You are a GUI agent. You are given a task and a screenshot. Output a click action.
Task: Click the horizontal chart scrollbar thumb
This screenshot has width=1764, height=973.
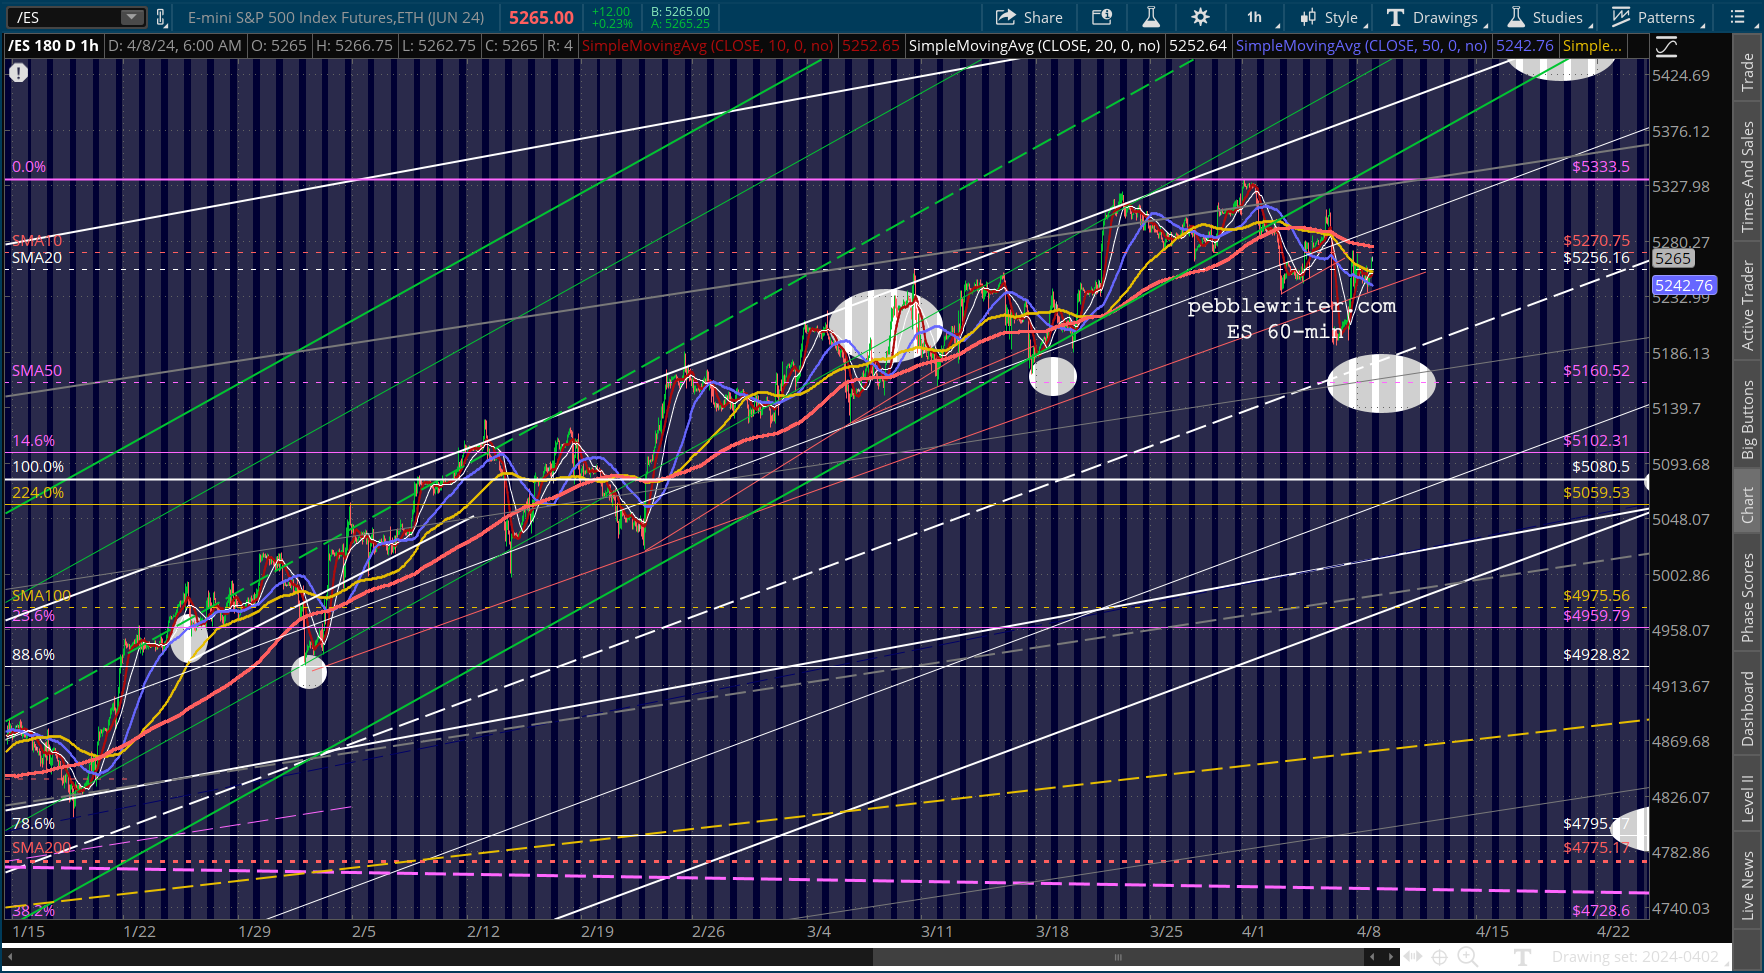pyautogui.click(x=1118, y=957)
